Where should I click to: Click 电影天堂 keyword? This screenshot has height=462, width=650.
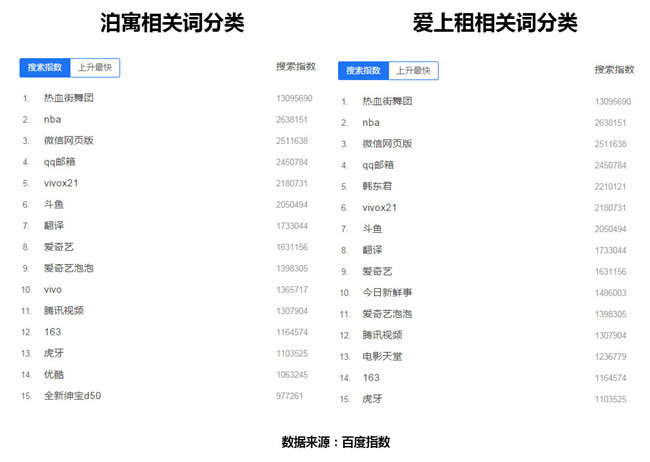[382, 357]
